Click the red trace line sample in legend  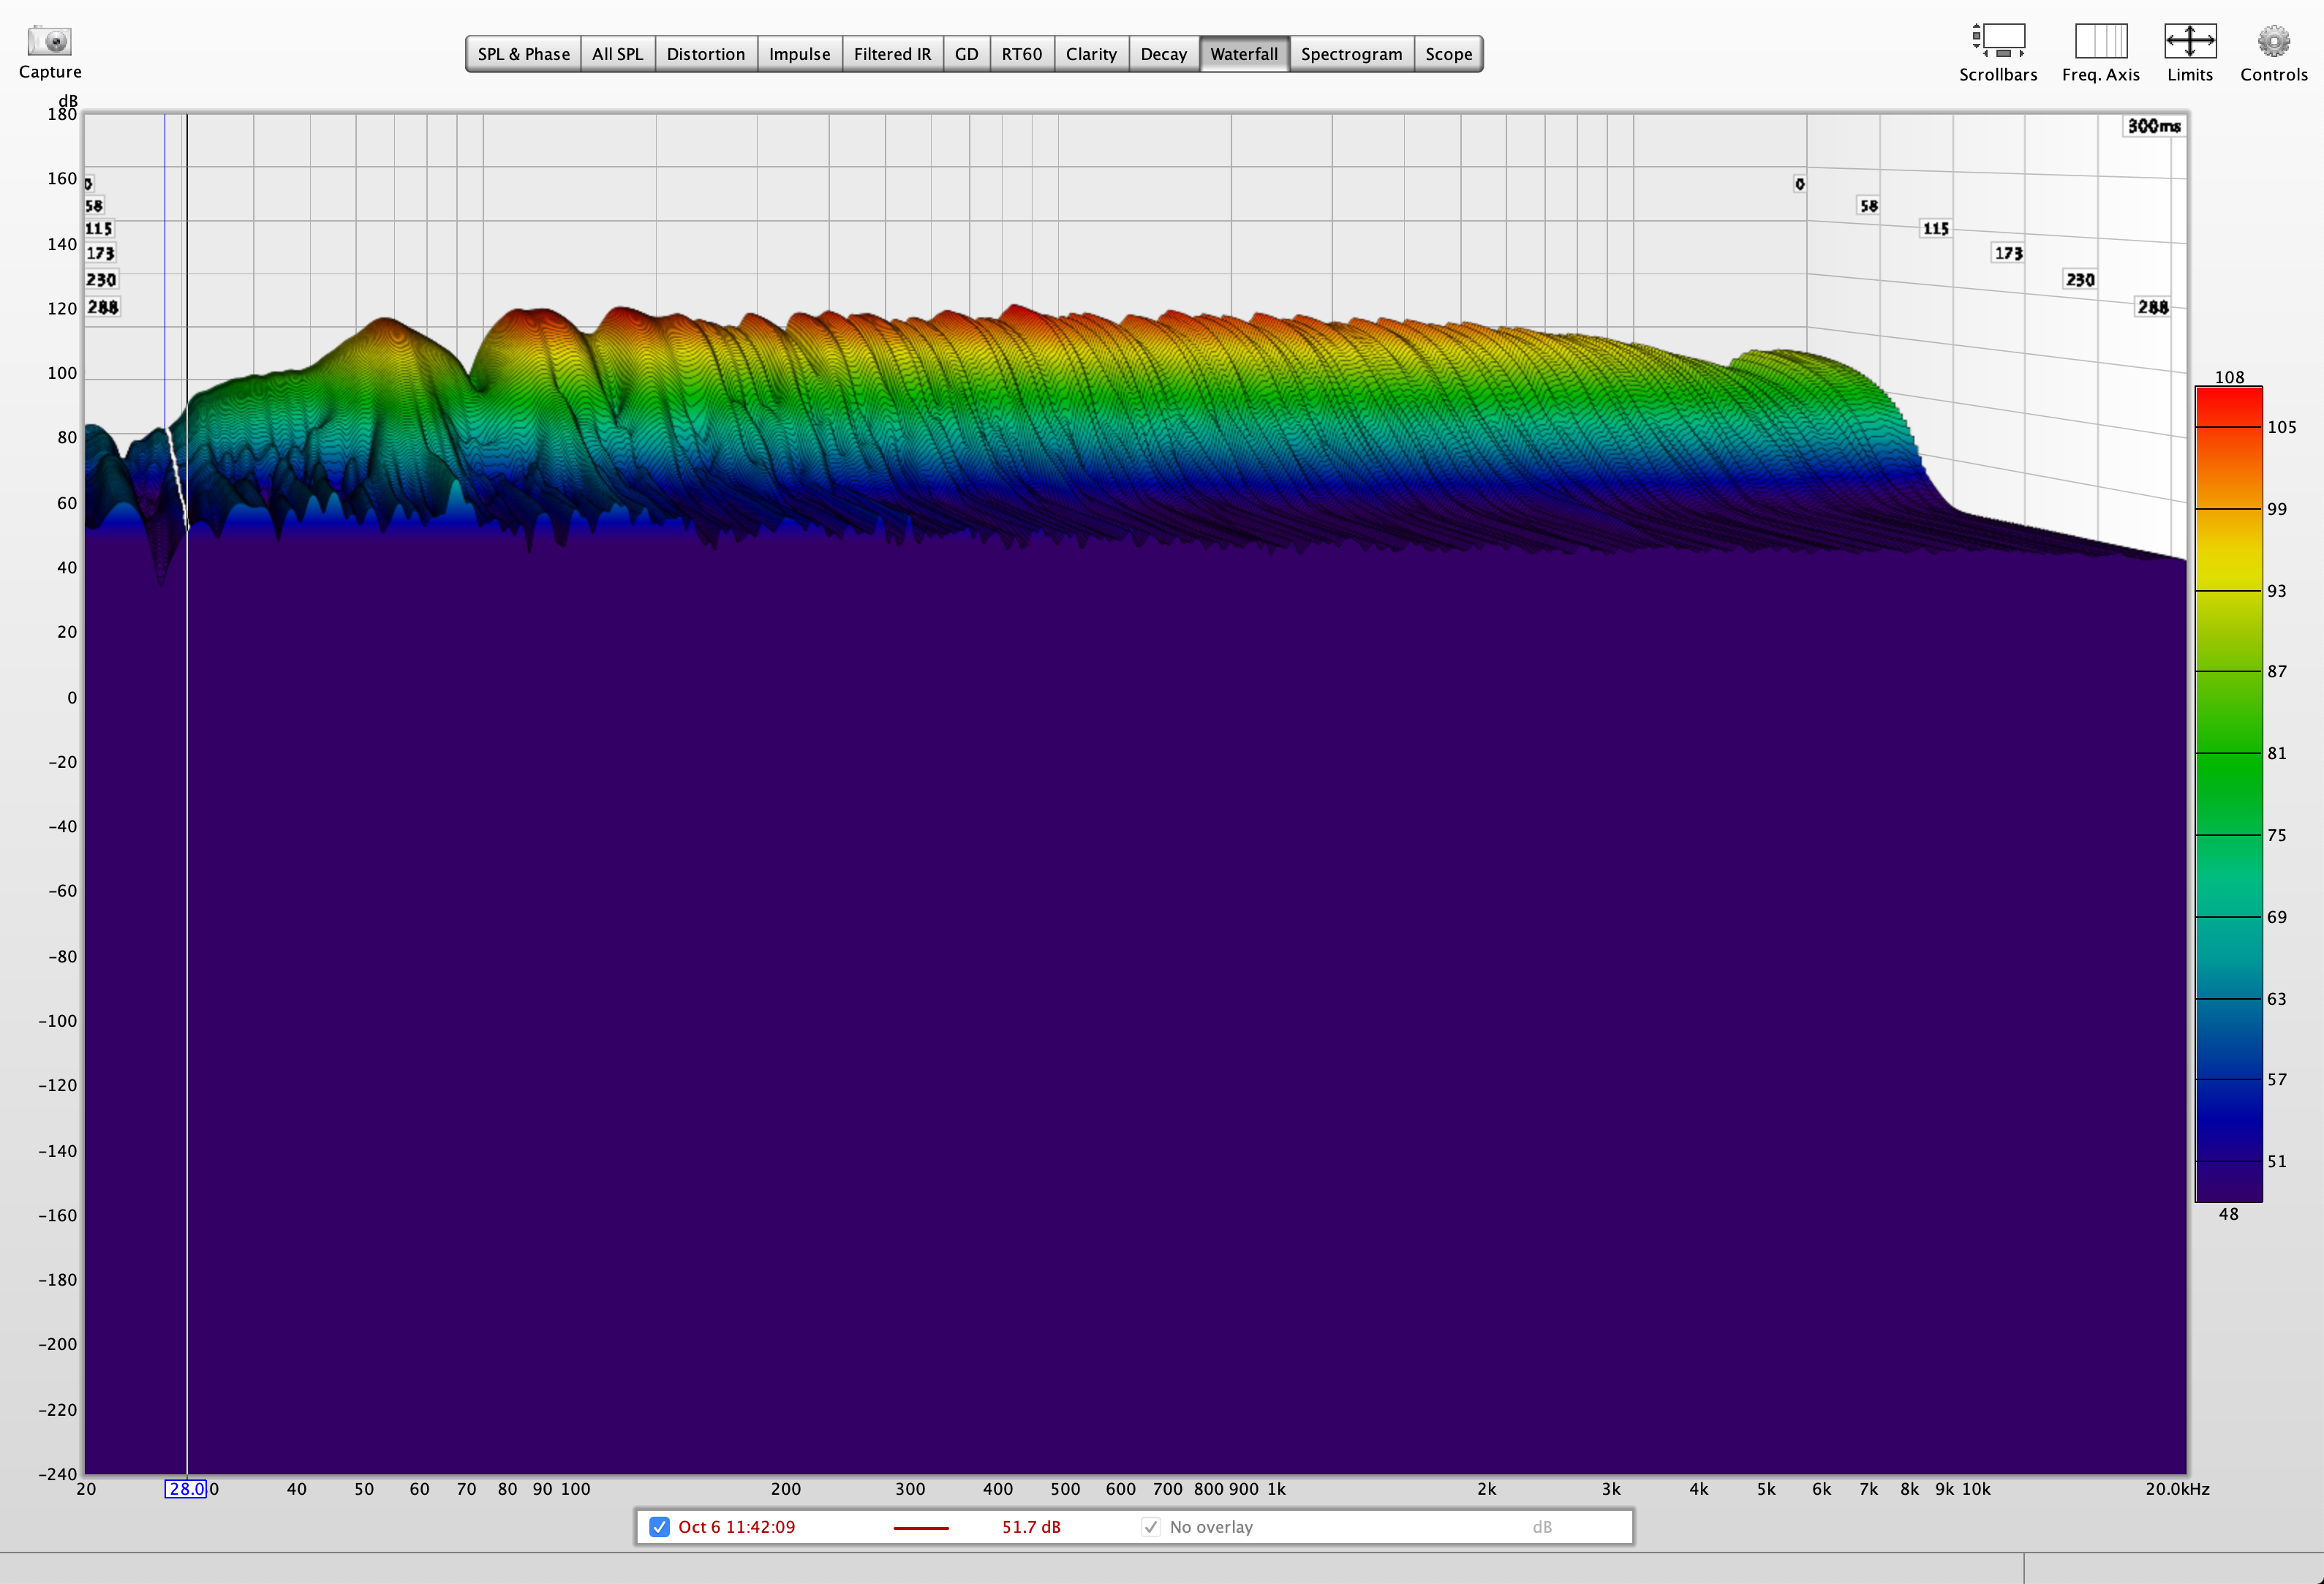[x=920, y=1528]
